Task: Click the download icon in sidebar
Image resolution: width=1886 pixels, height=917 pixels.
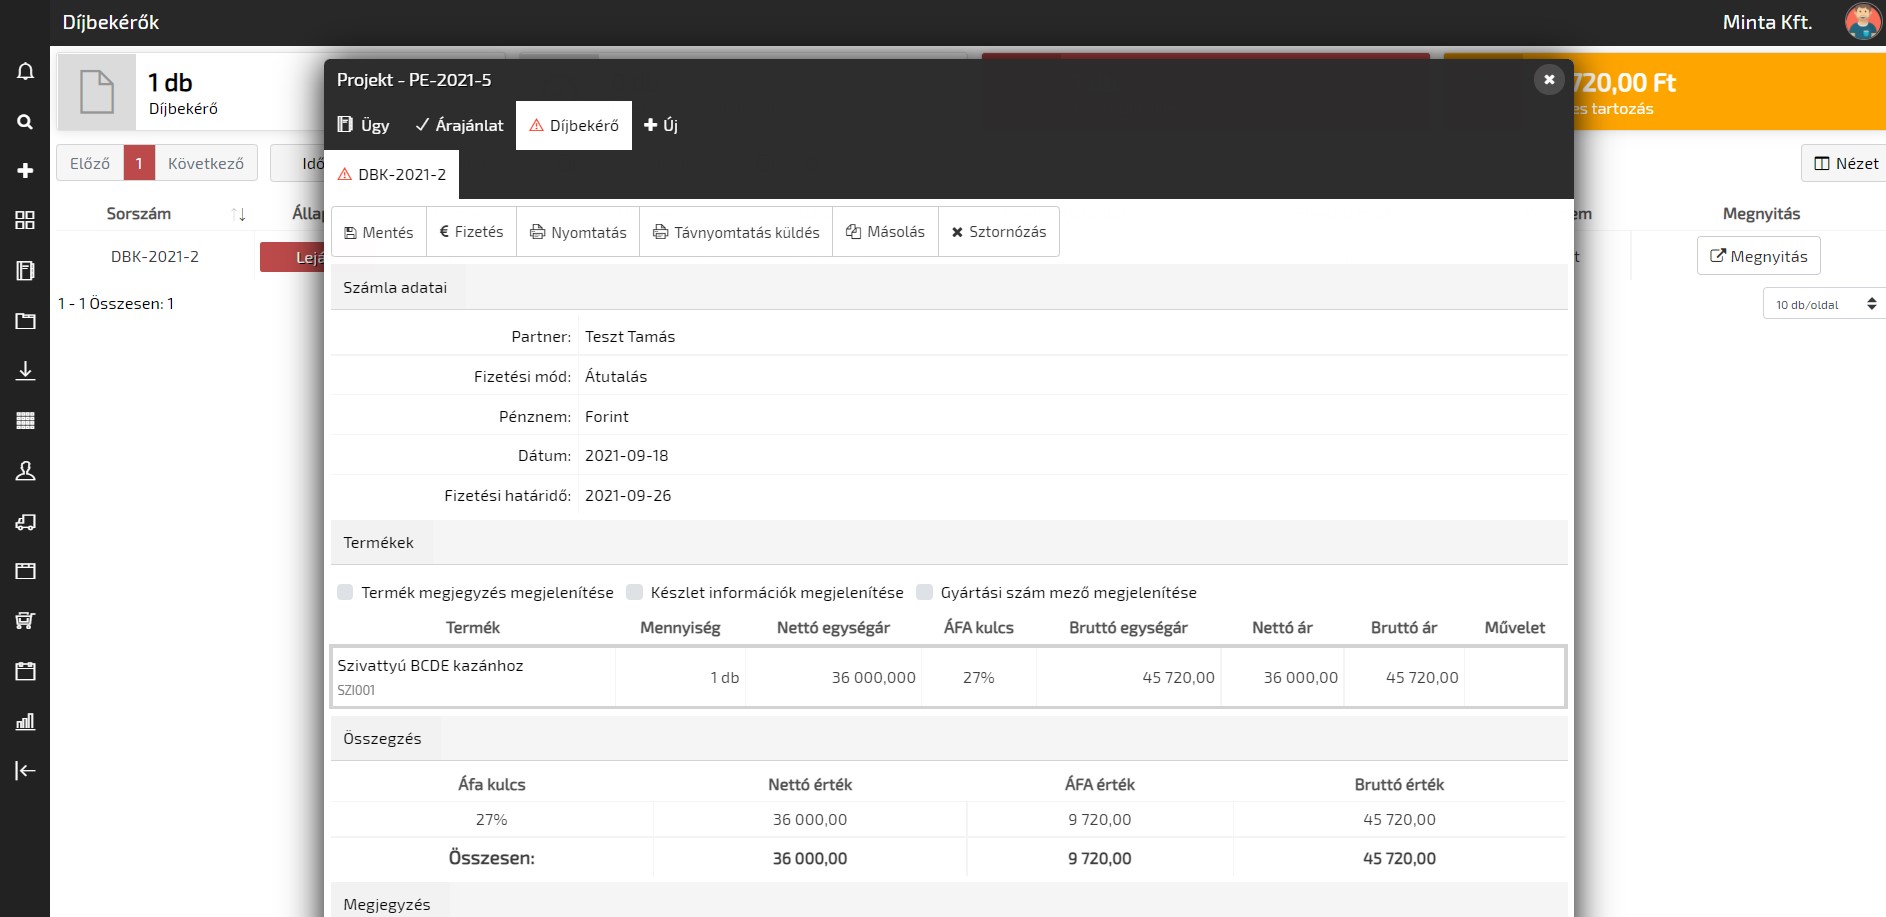Action: (x=25, y=371)
